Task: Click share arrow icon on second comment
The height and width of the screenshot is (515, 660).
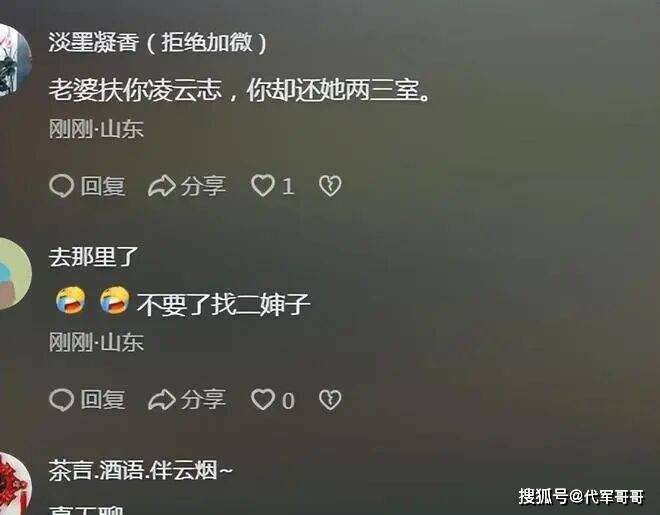Action: (161, 399)
